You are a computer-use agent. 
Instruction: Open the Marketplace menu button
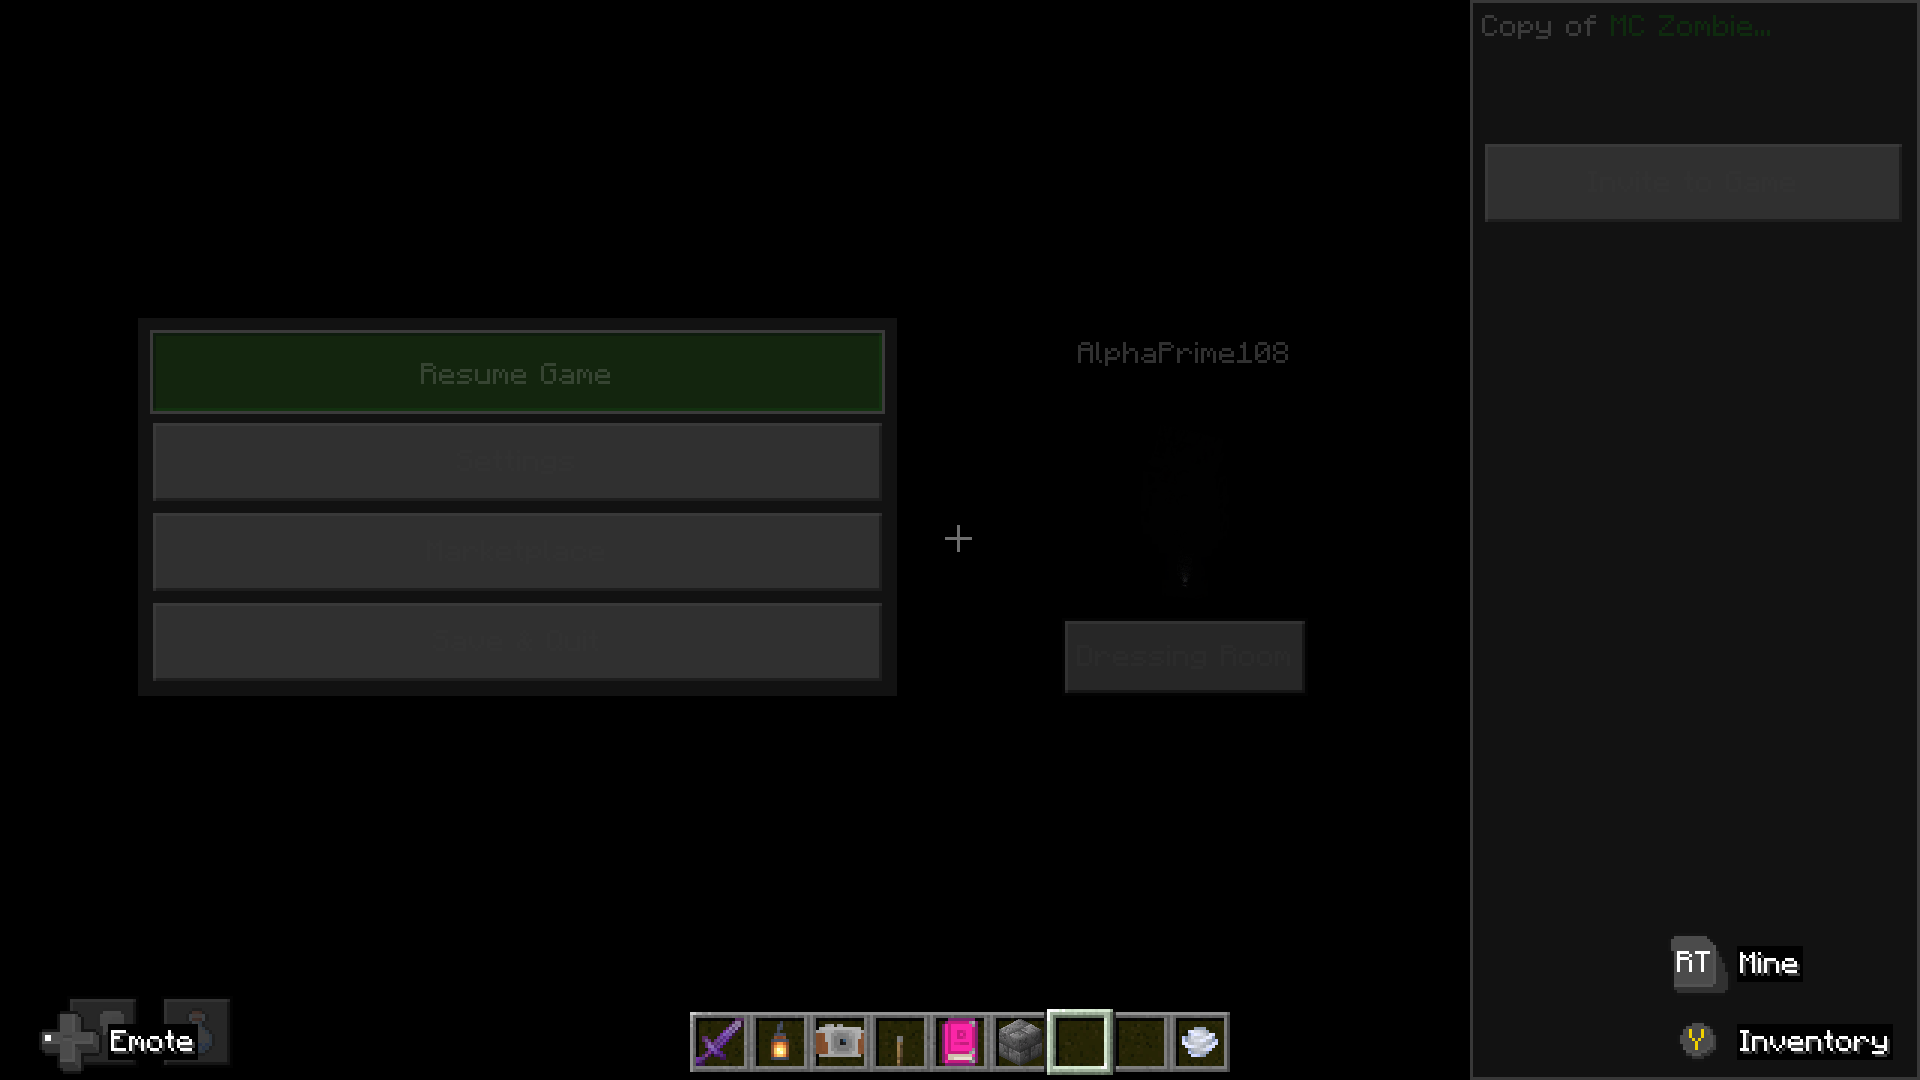click(516, 552)
